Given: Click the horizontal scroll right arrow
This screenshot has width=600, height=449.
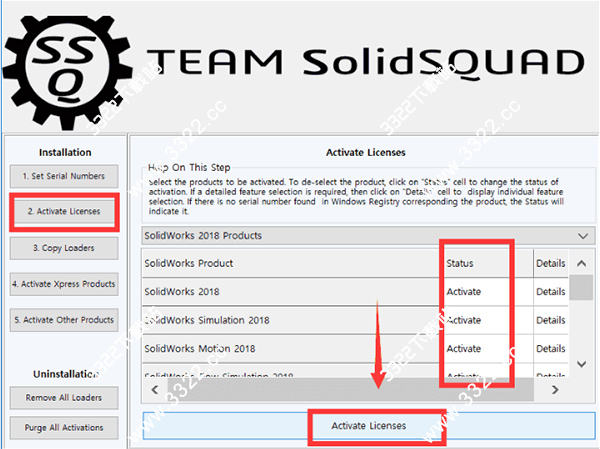Looking at the screenshot, I should coord(555,390).
